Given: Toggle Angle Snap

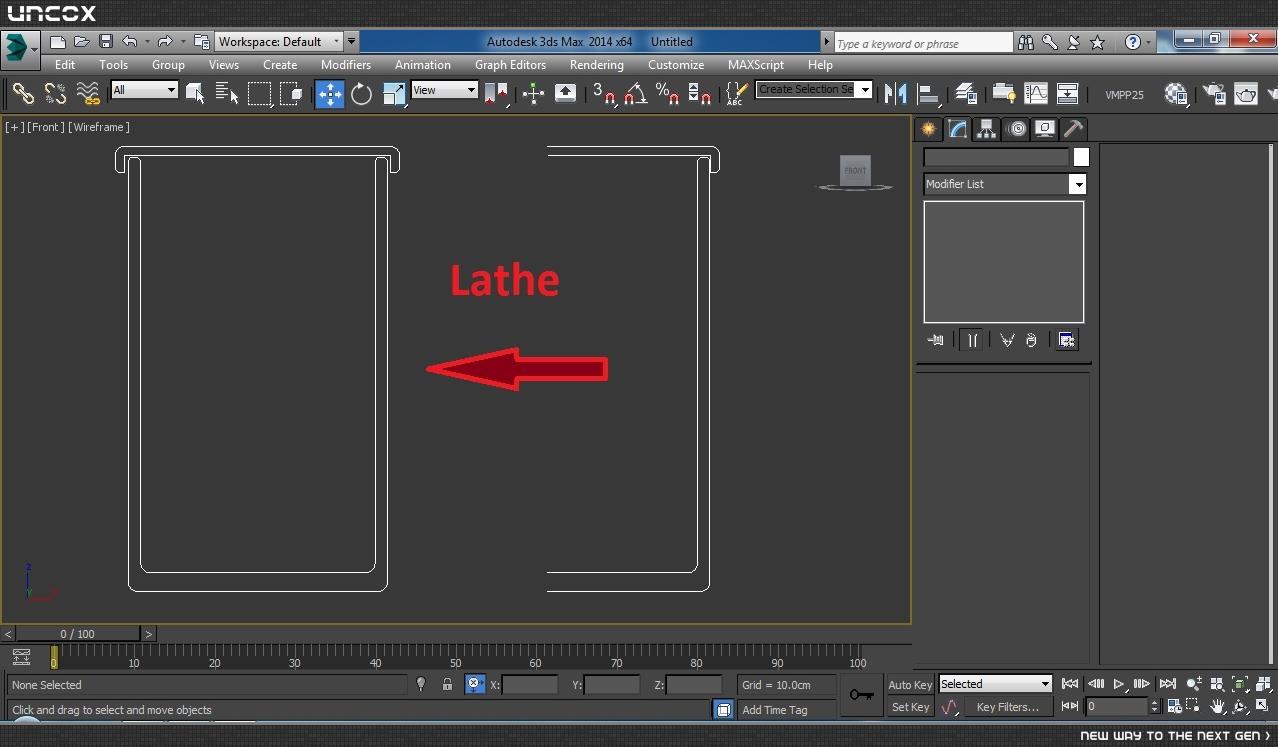Looking at the screenshot, I should 636,94.
